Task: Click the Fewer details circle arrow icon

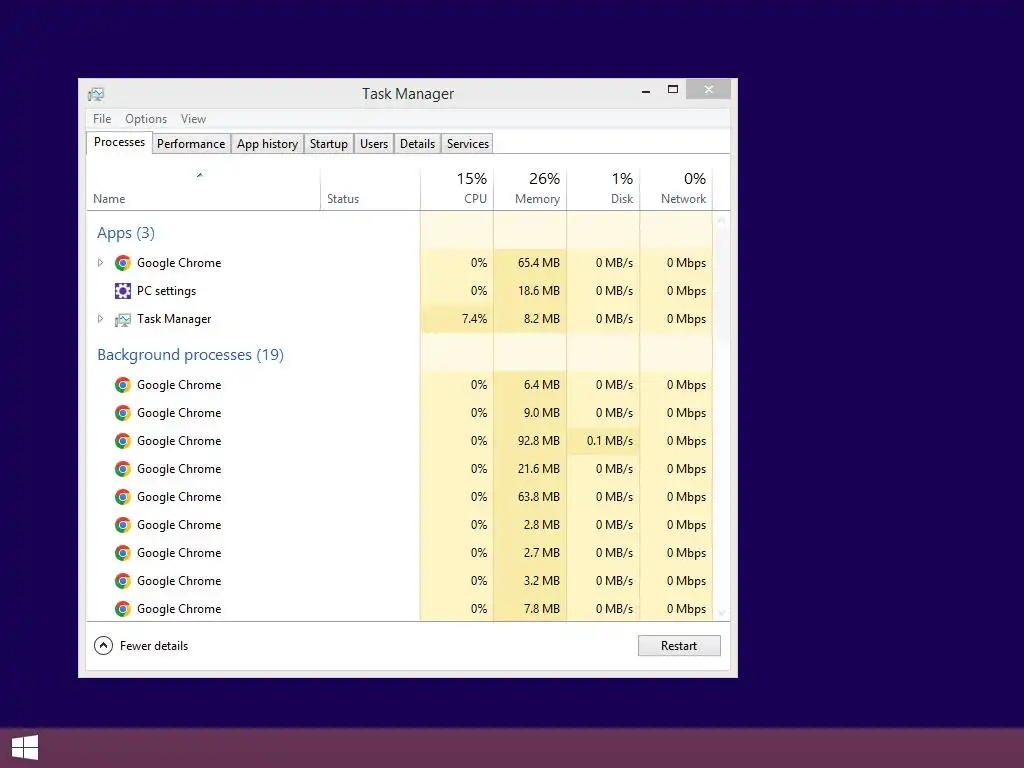Action: 103,646
